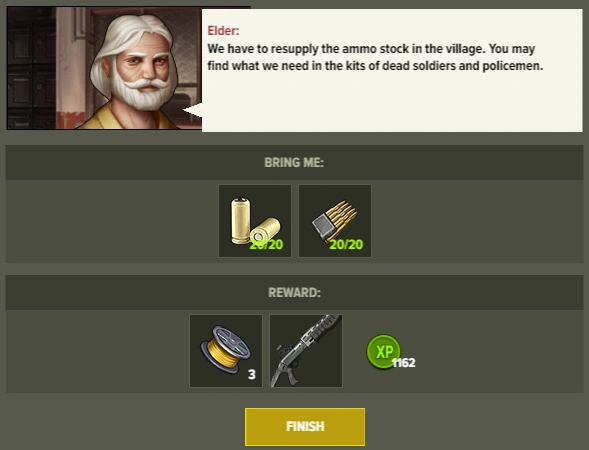The image size is (589, 450).
Task: Click the 20/20 counter on pistol bullets
Action: pos(266,245)
